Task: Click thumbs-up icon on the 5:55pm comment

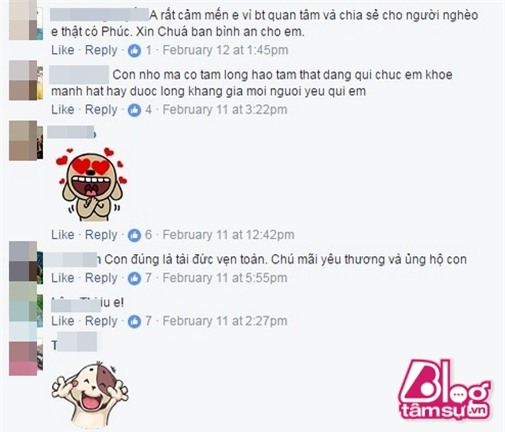Action: [134, 278]
